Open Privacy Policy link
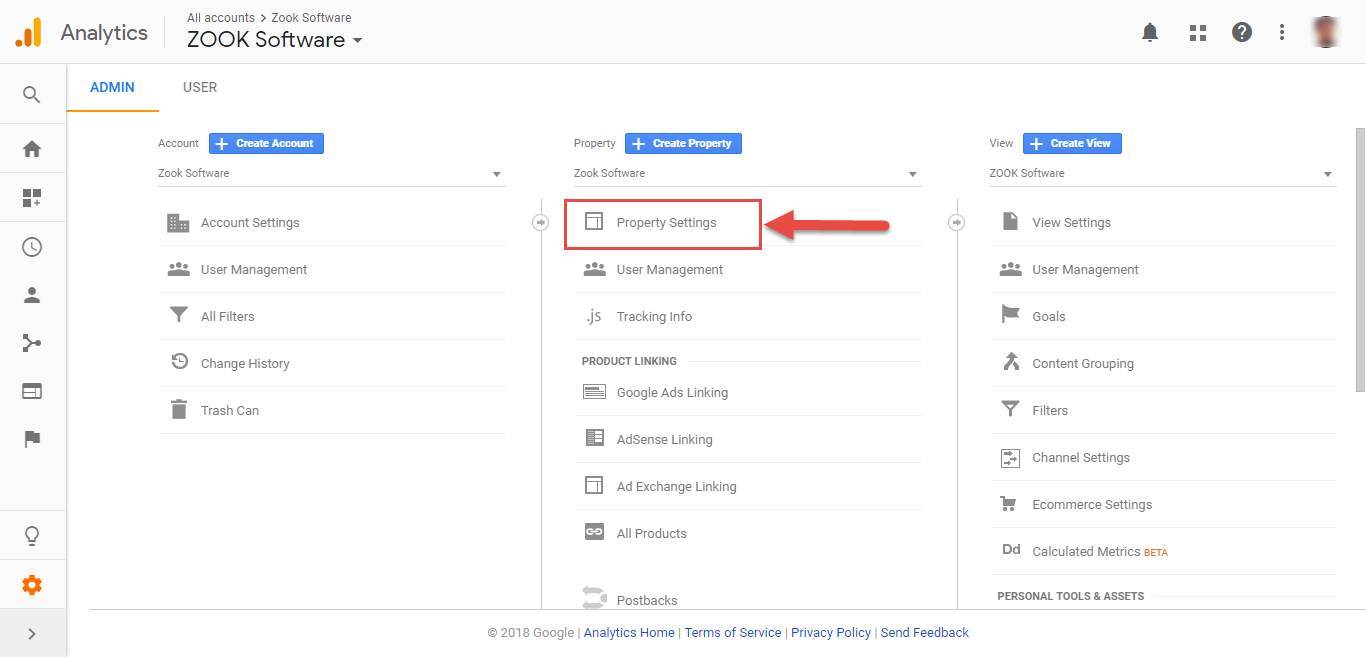The image size is (1366, 657). tap(831, 633)
